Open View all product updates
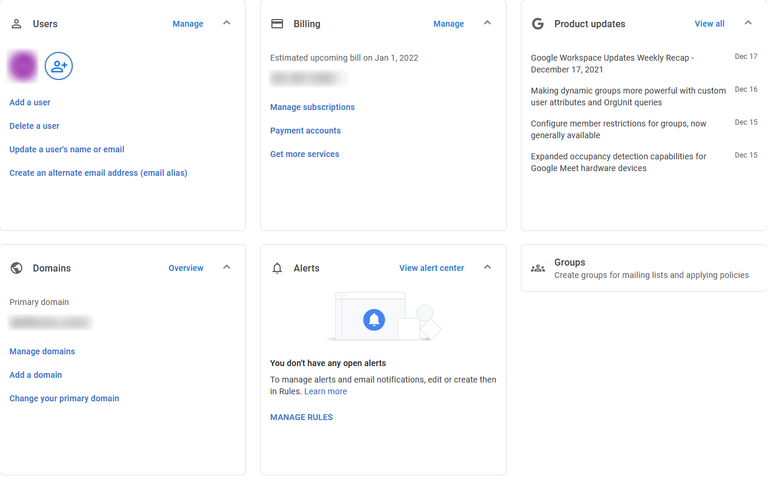The height and width of the screenshot is (479, 767). click(709, 23)
